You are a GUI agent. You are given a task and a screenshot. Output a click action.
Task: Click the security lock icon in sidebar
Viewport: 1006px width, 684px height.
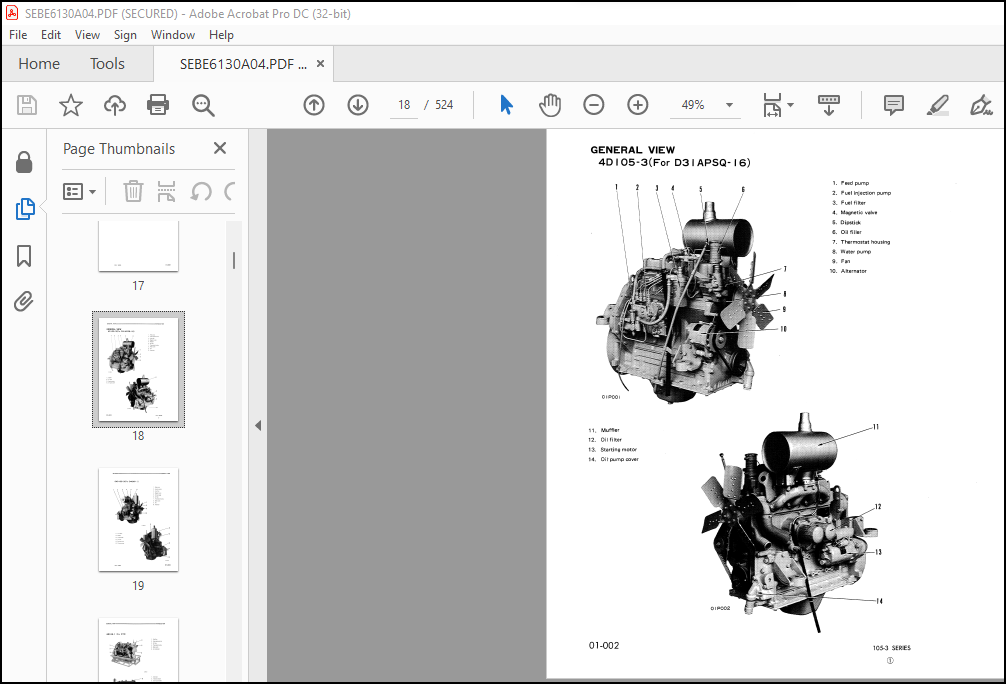(24, 162)
